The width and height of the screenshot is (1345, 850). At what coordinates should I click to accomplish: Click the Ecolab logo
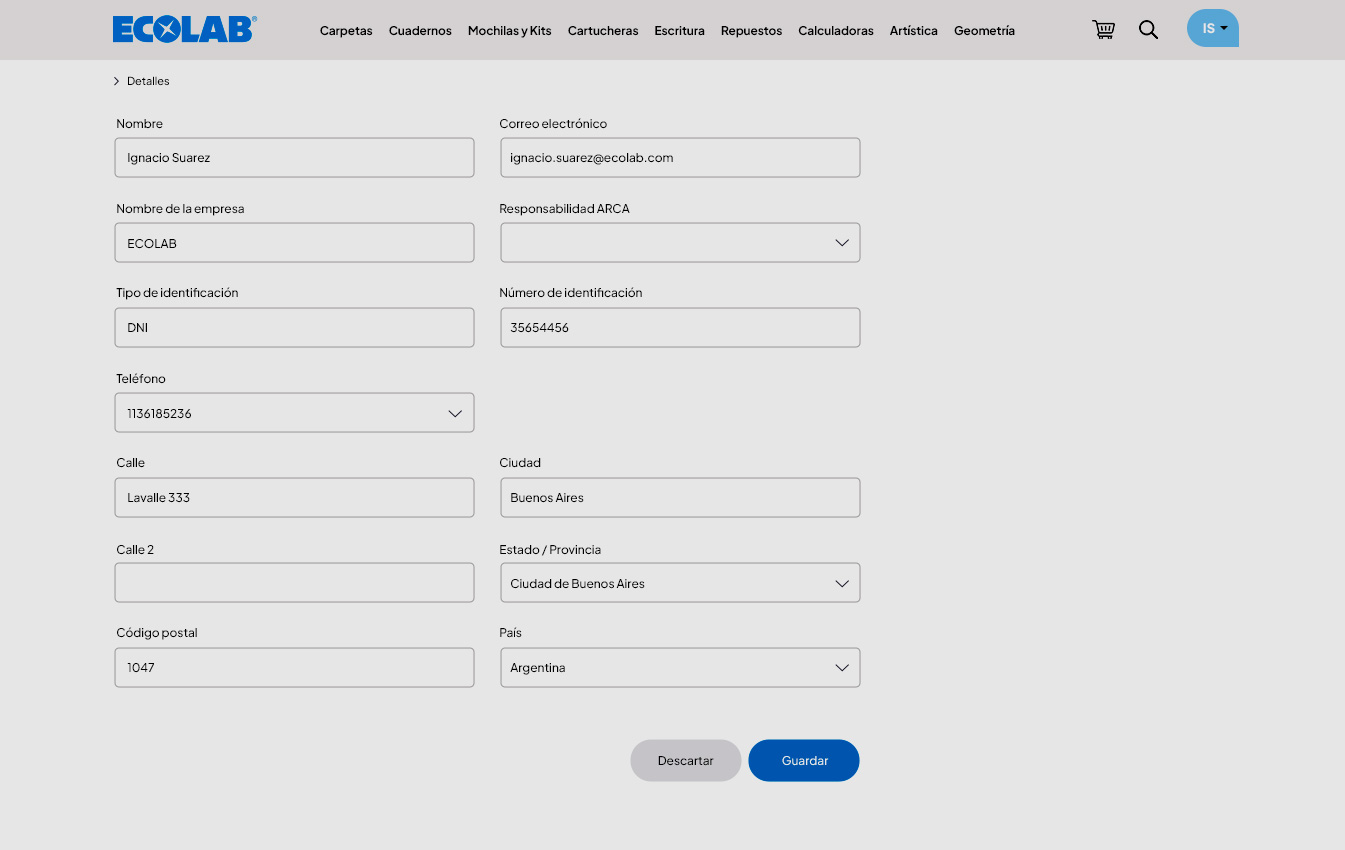pos(185,30)
